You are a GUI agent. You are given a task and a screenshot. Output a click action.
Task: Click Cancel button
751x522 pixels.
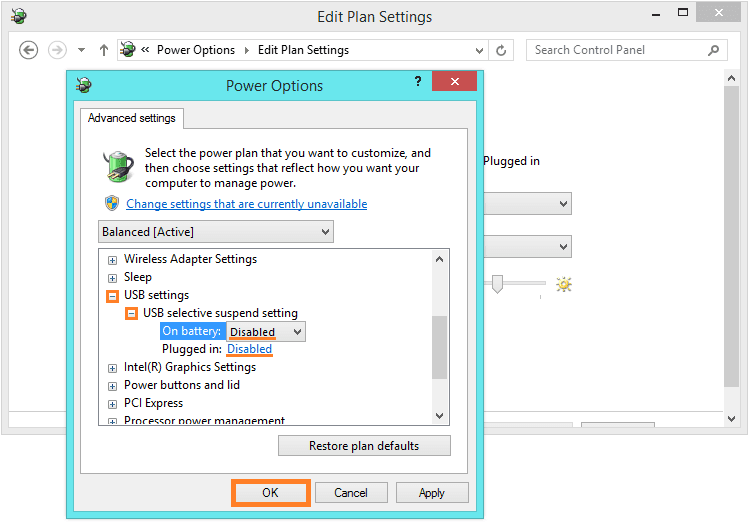click(x=351, y=493)
